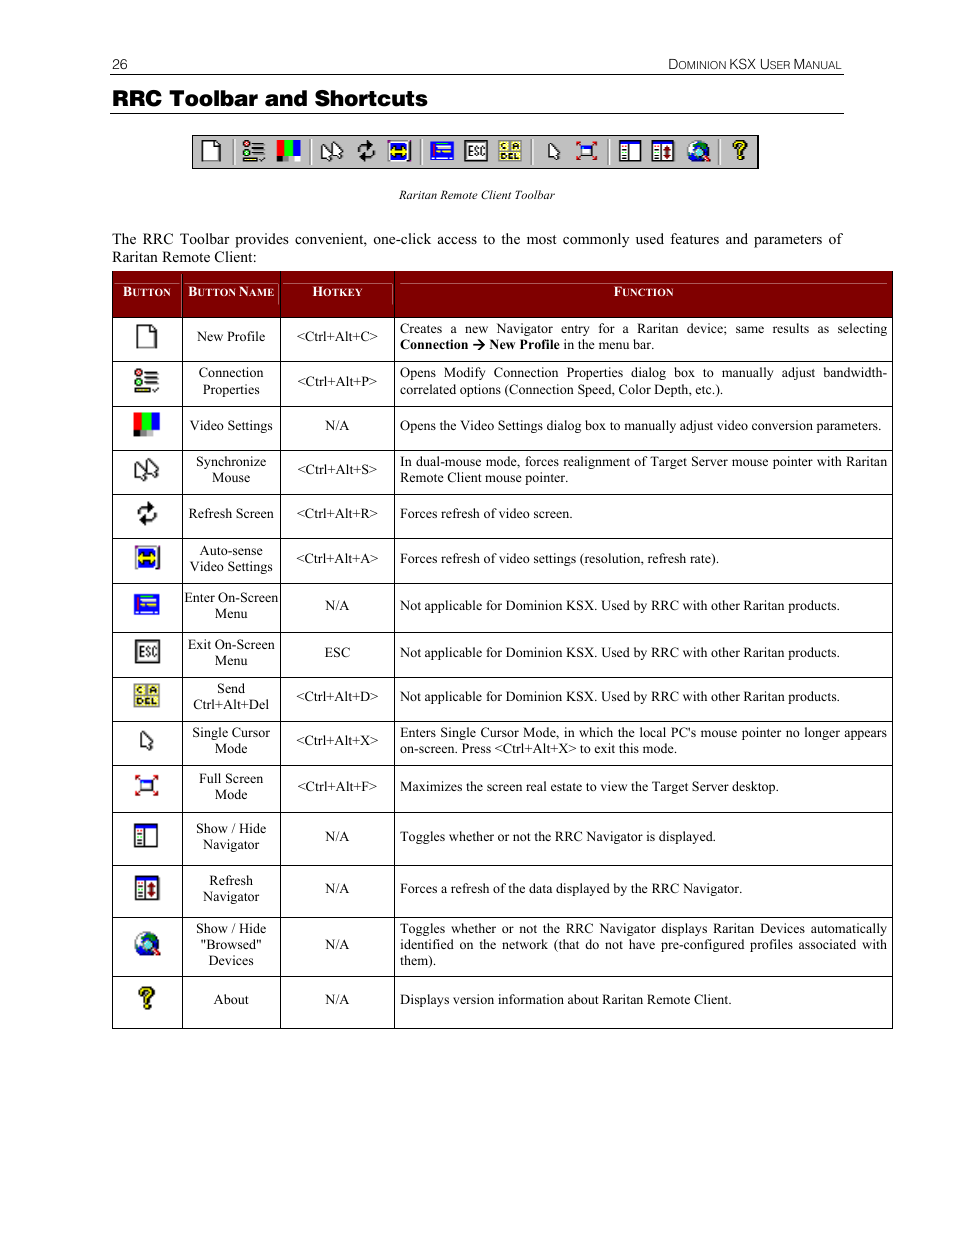The width and height of the screenshot is (954, 1235).
Task: Click the Full Screen Mode icon in table
Action: tap(147, 786)
